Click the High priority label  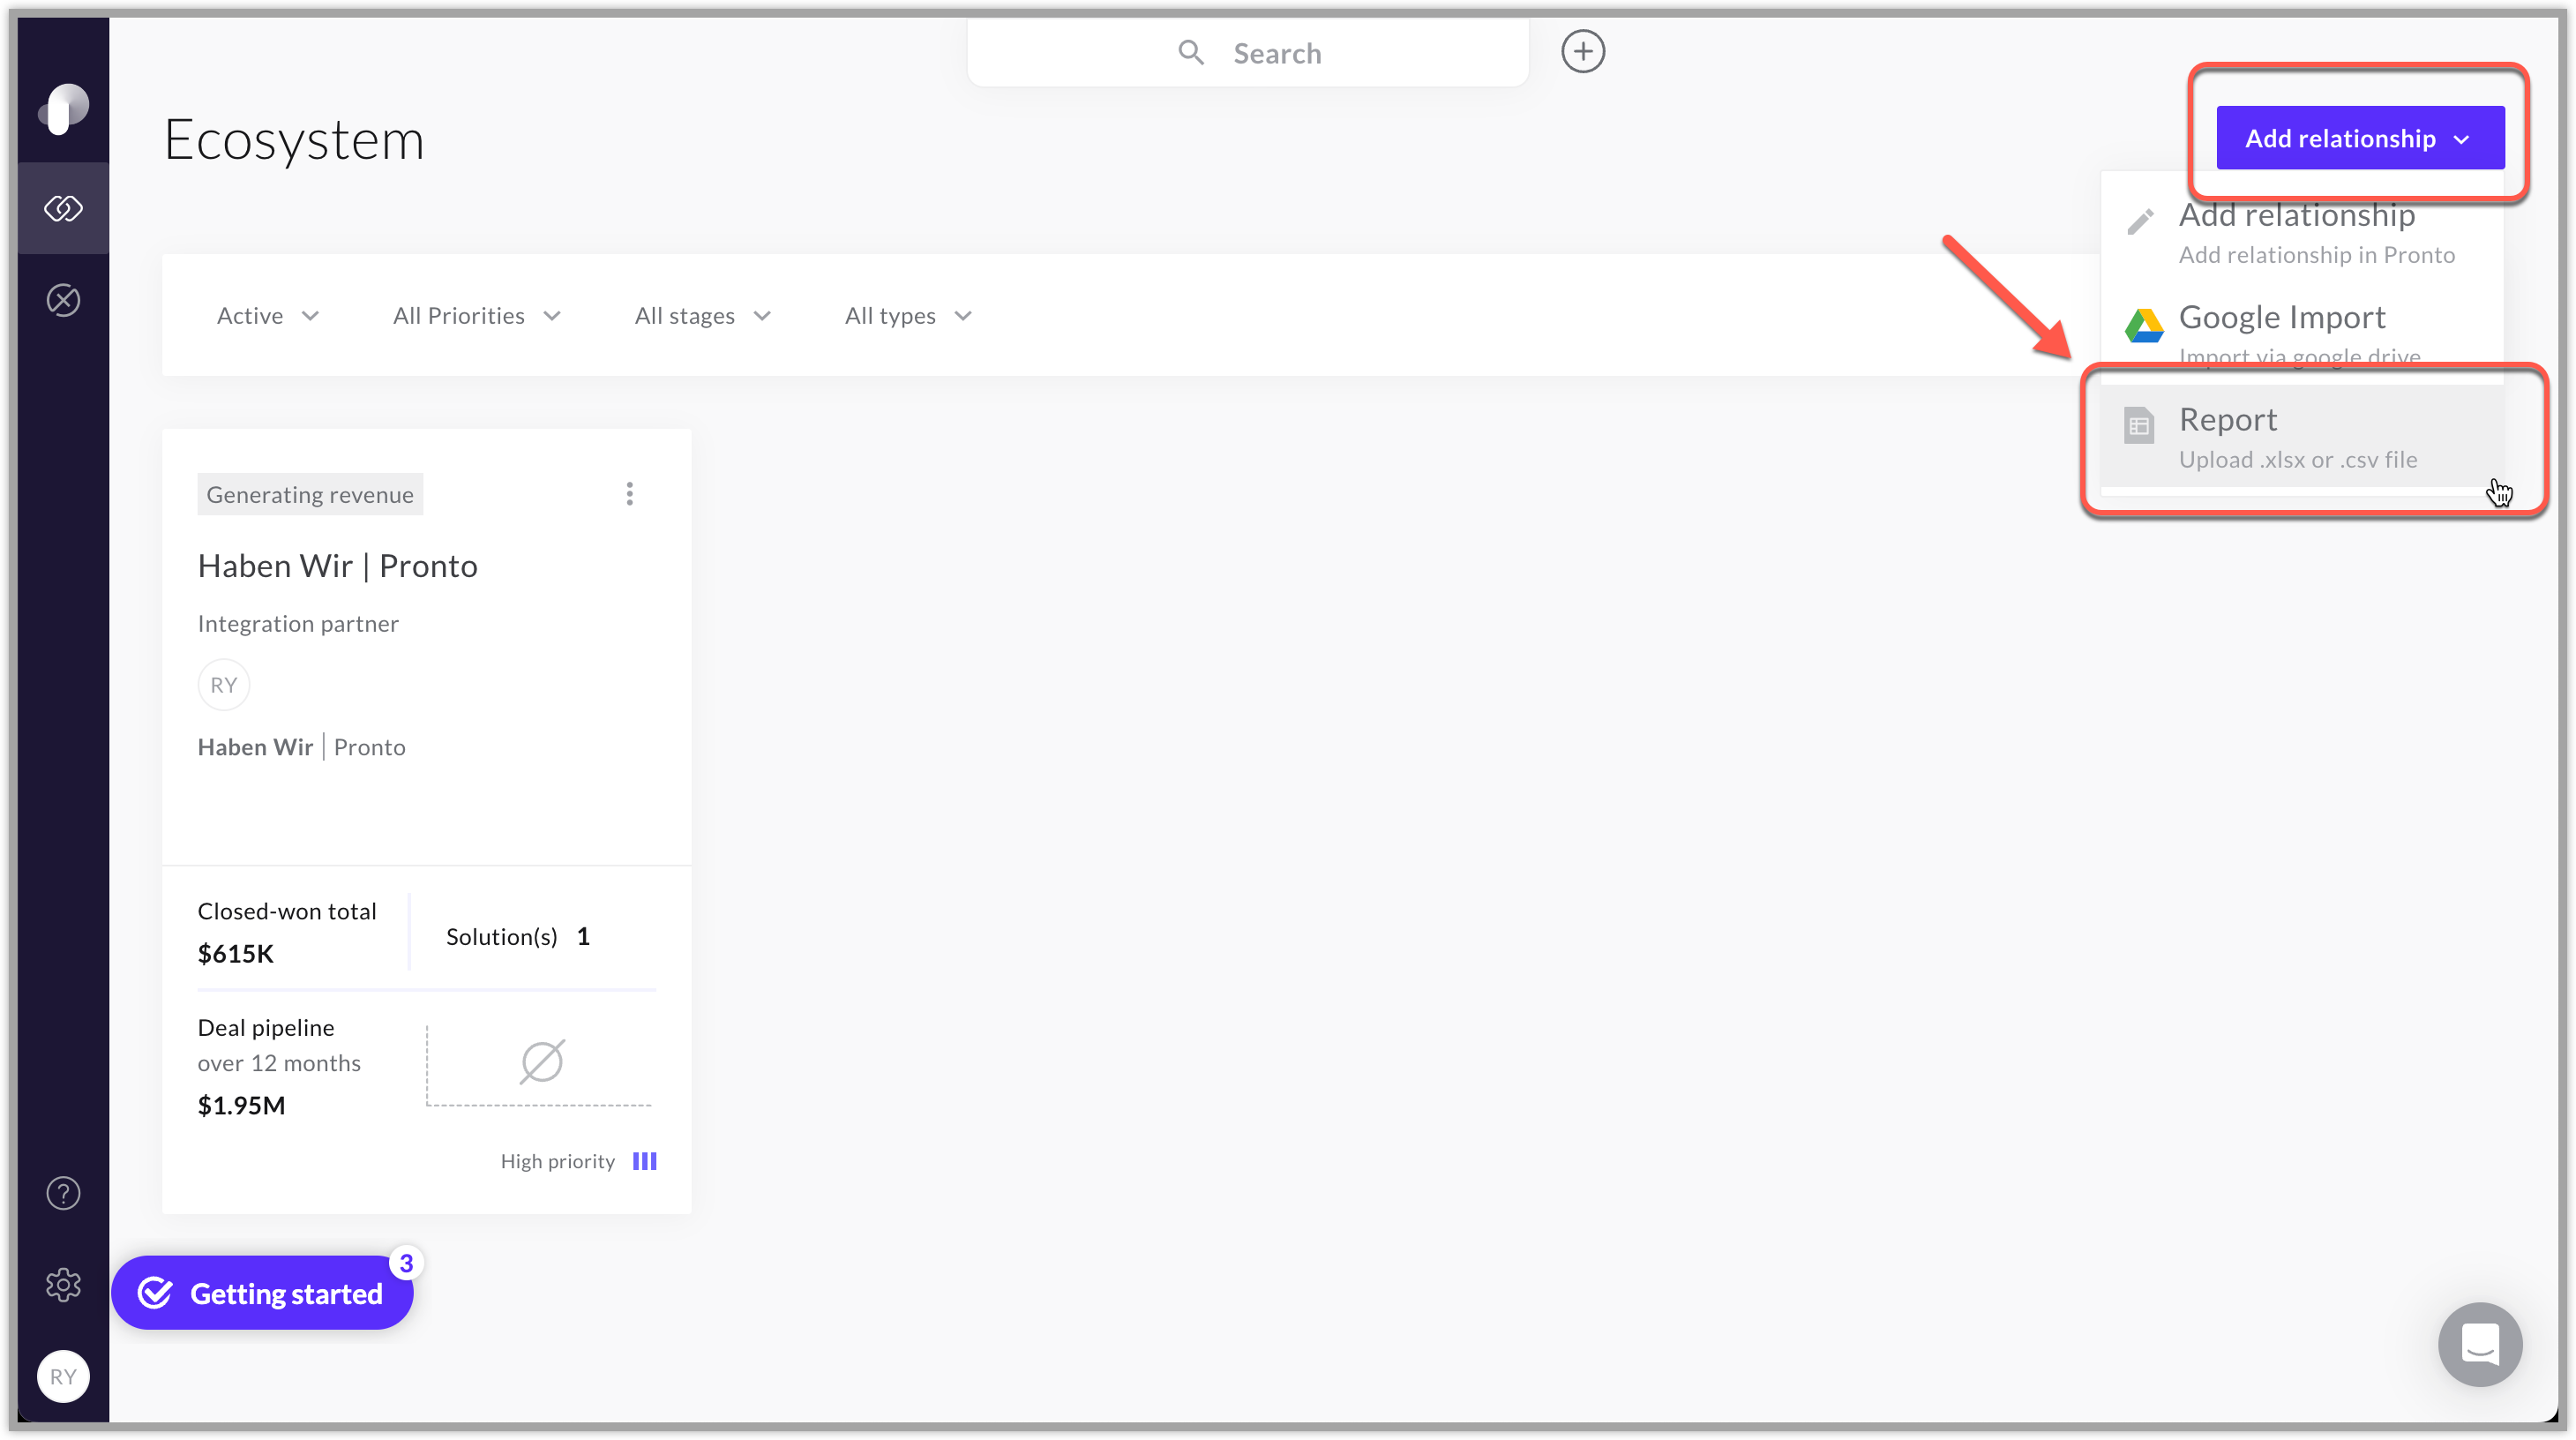click(x=557, y=1161)
